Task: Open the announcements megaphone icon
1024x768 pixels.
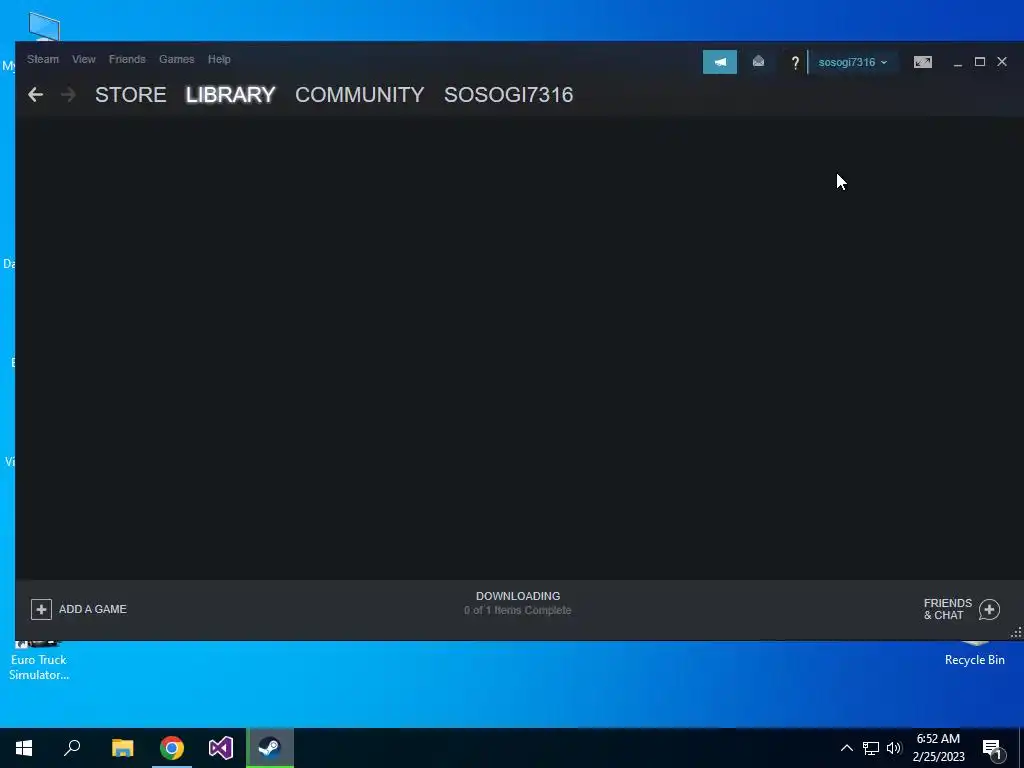Action: coord(720,62)
